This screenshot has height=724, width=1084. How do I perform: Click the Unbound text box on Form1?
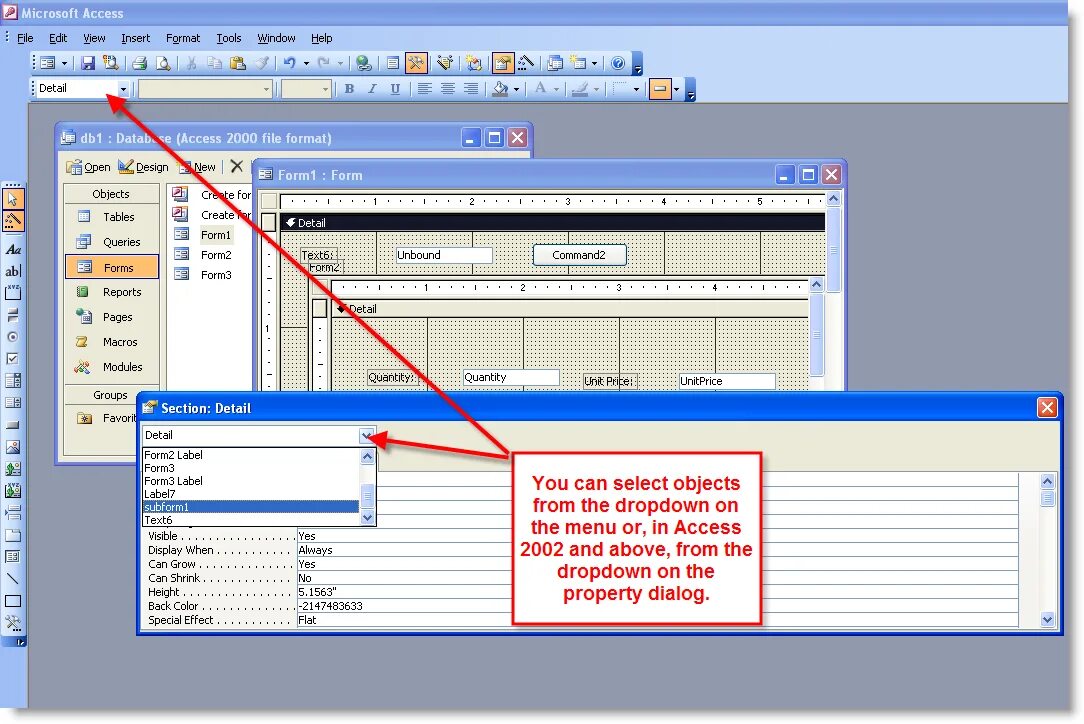pos(444,255)
